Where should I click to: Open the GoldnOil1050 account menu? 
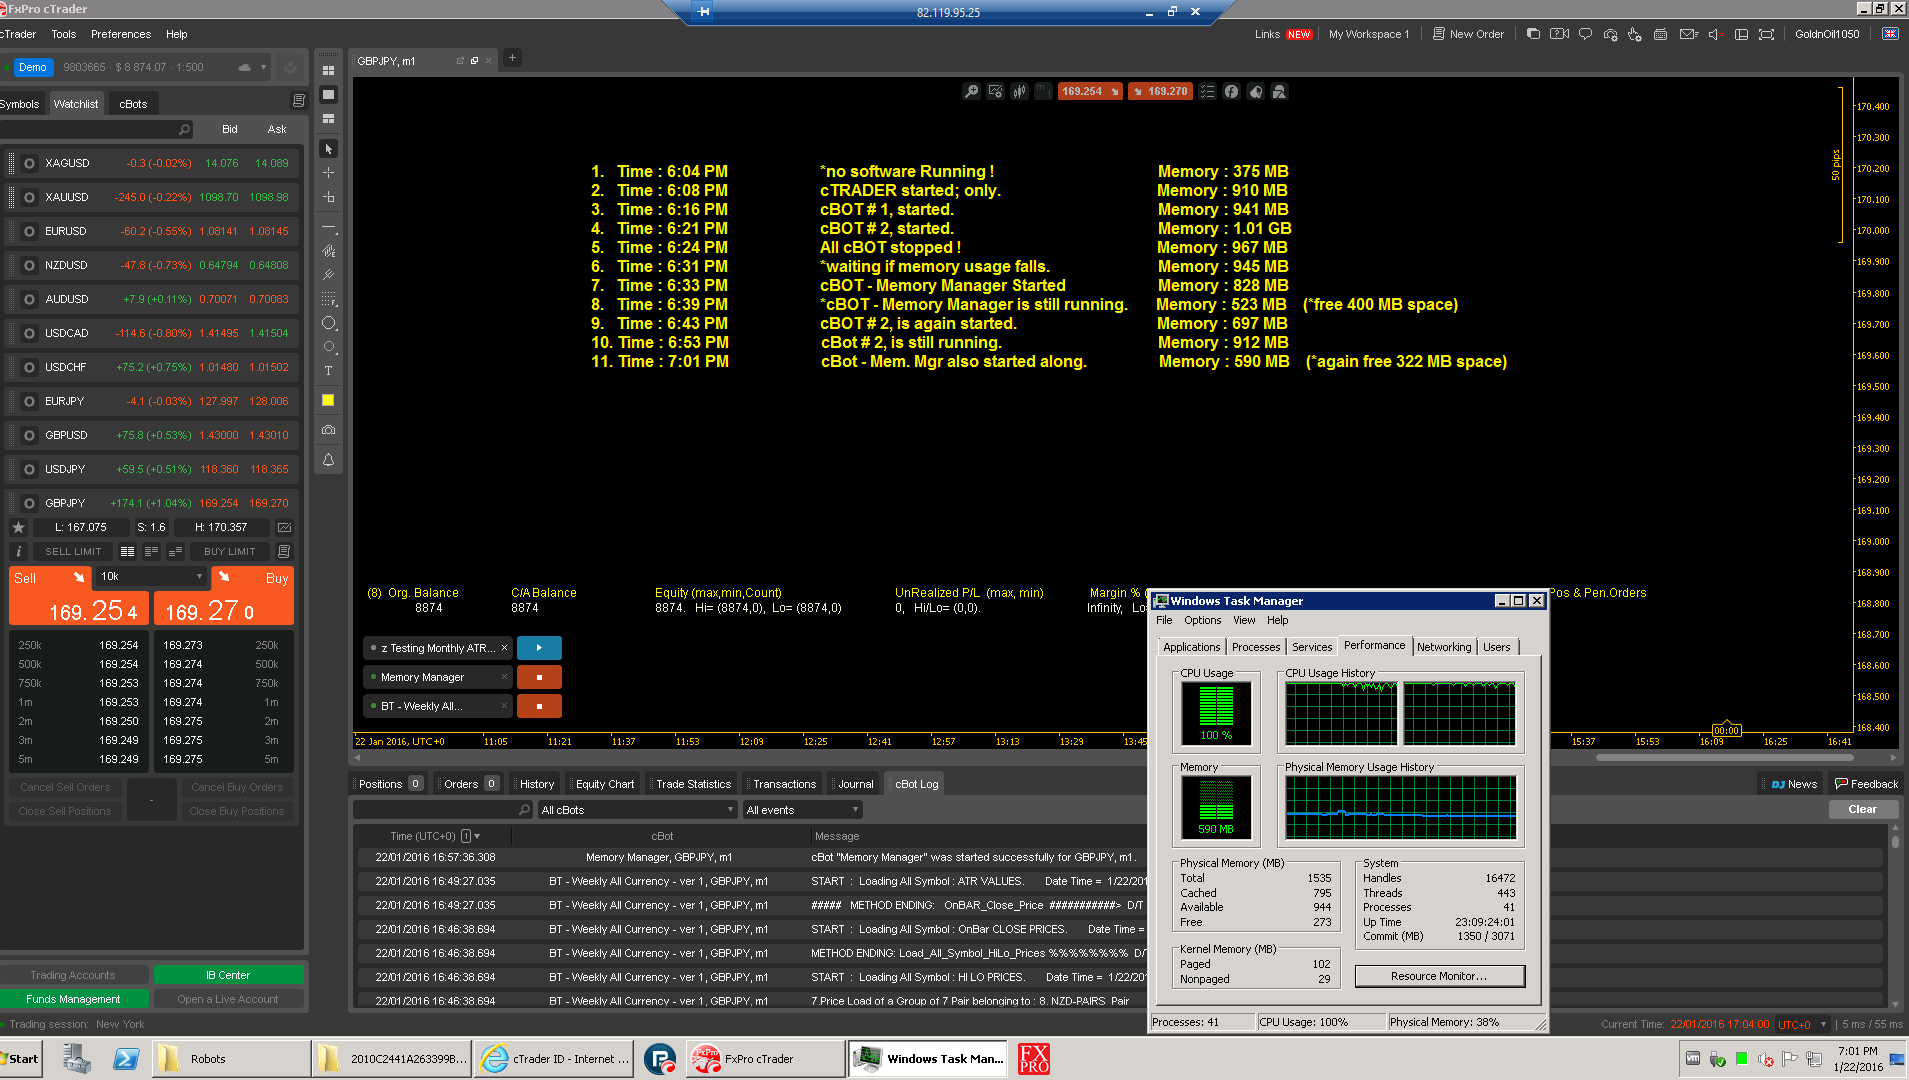point(1827,34)
